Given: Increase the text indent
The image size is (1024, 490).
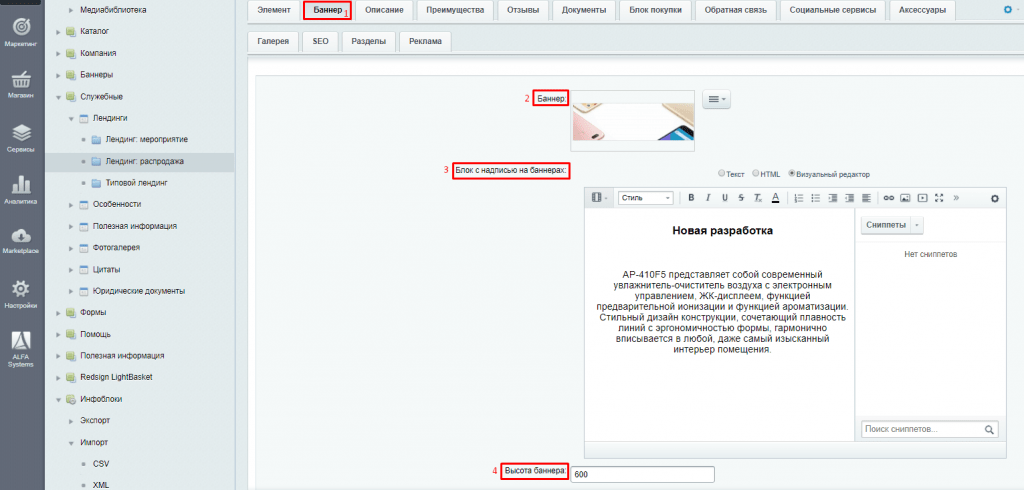Looking at the screenshot, I should (x=833, y=198).
